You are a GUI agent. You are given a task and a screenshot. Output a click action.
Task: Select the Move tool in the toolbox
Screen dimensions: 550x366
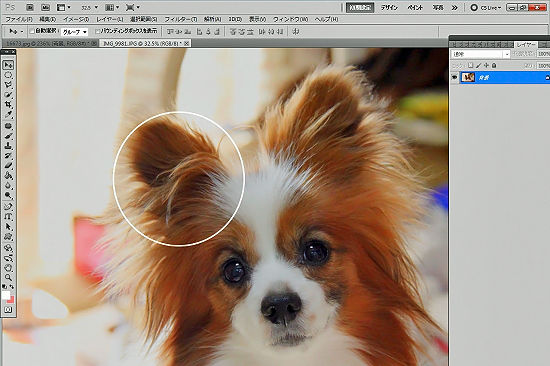8,65
